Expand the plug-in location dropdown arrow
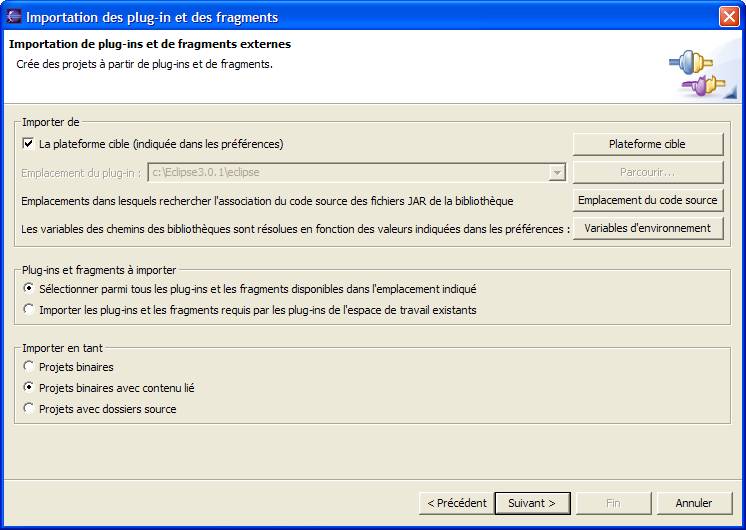746x530 pixels. tap(557, 173)
